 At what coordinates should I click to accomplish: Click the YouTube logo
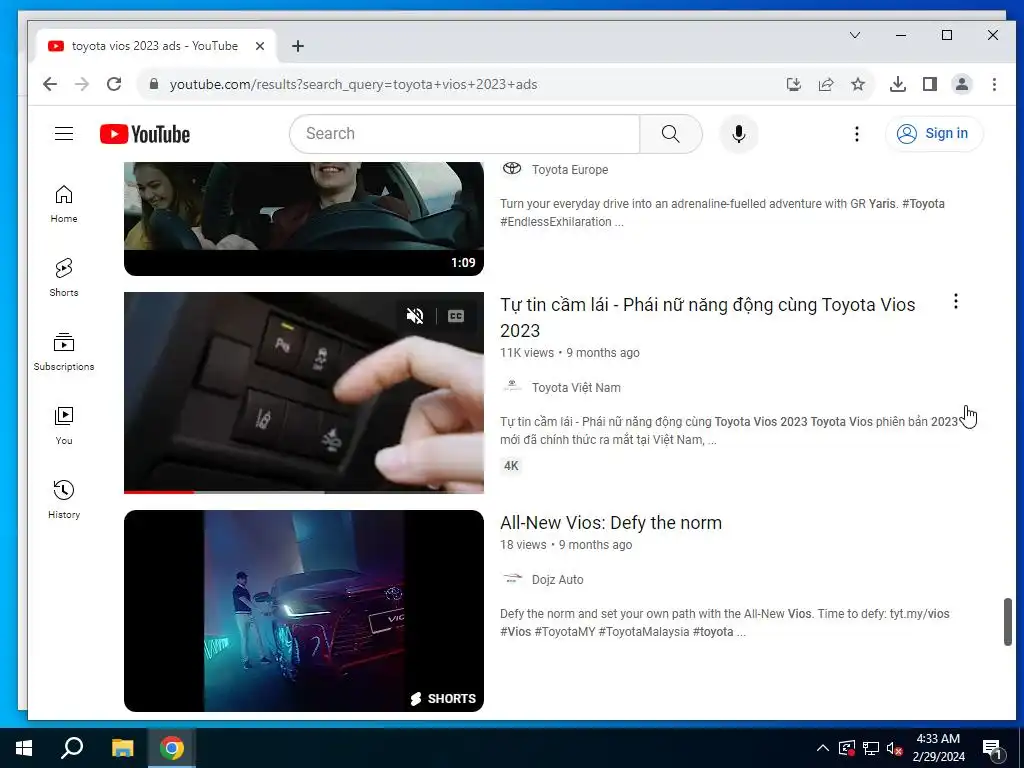point(145,134)
